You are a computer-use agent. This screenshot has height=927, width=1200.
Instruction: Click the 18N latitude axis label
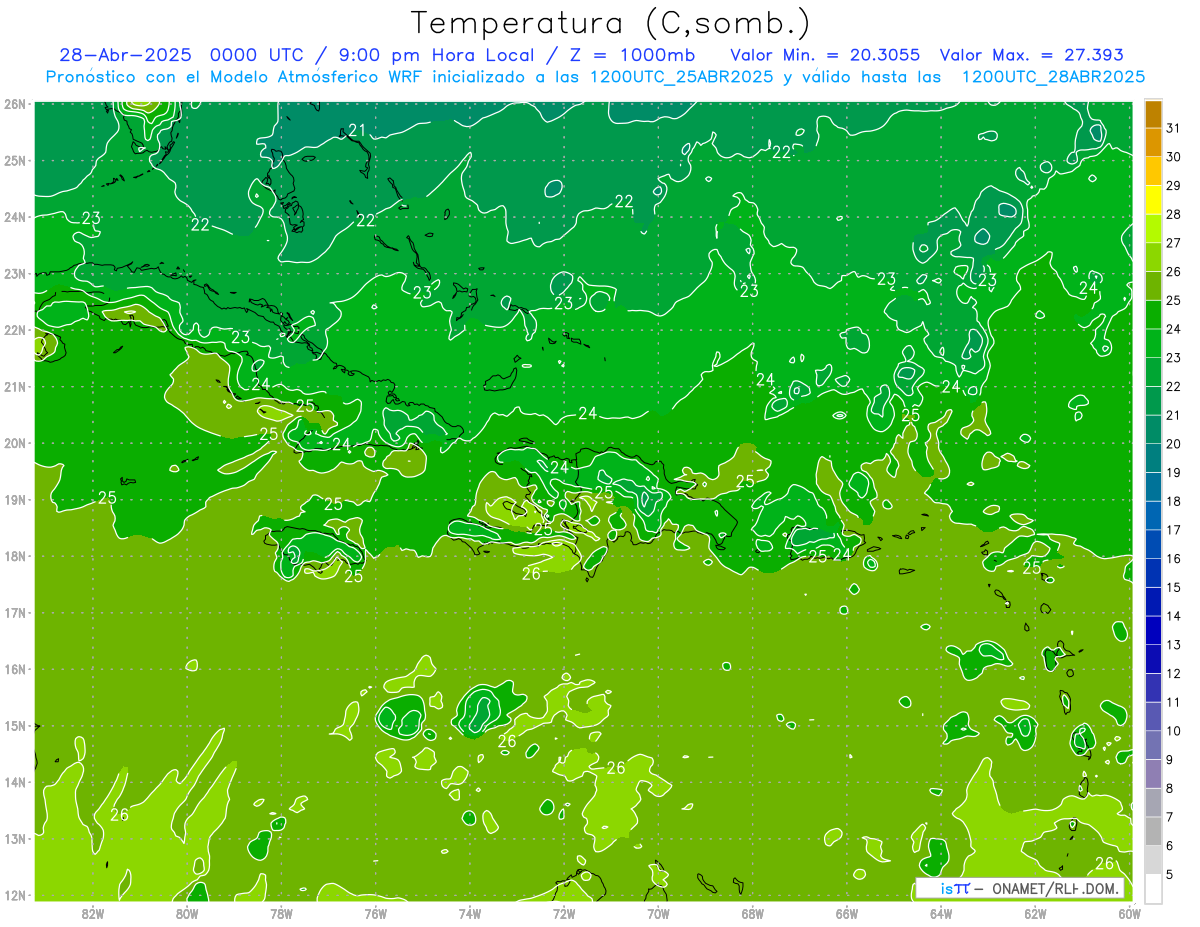point(14,556)
